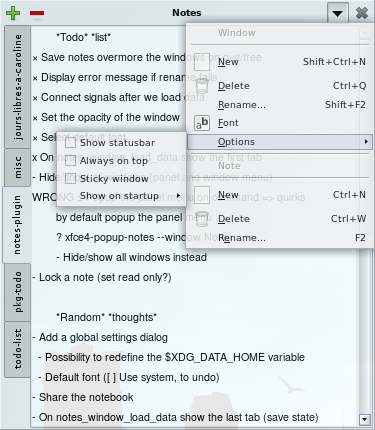Expand Options submenu arrow
This screenshot has height=430, width=375.
pyautogui.click(x=366, y=142)
